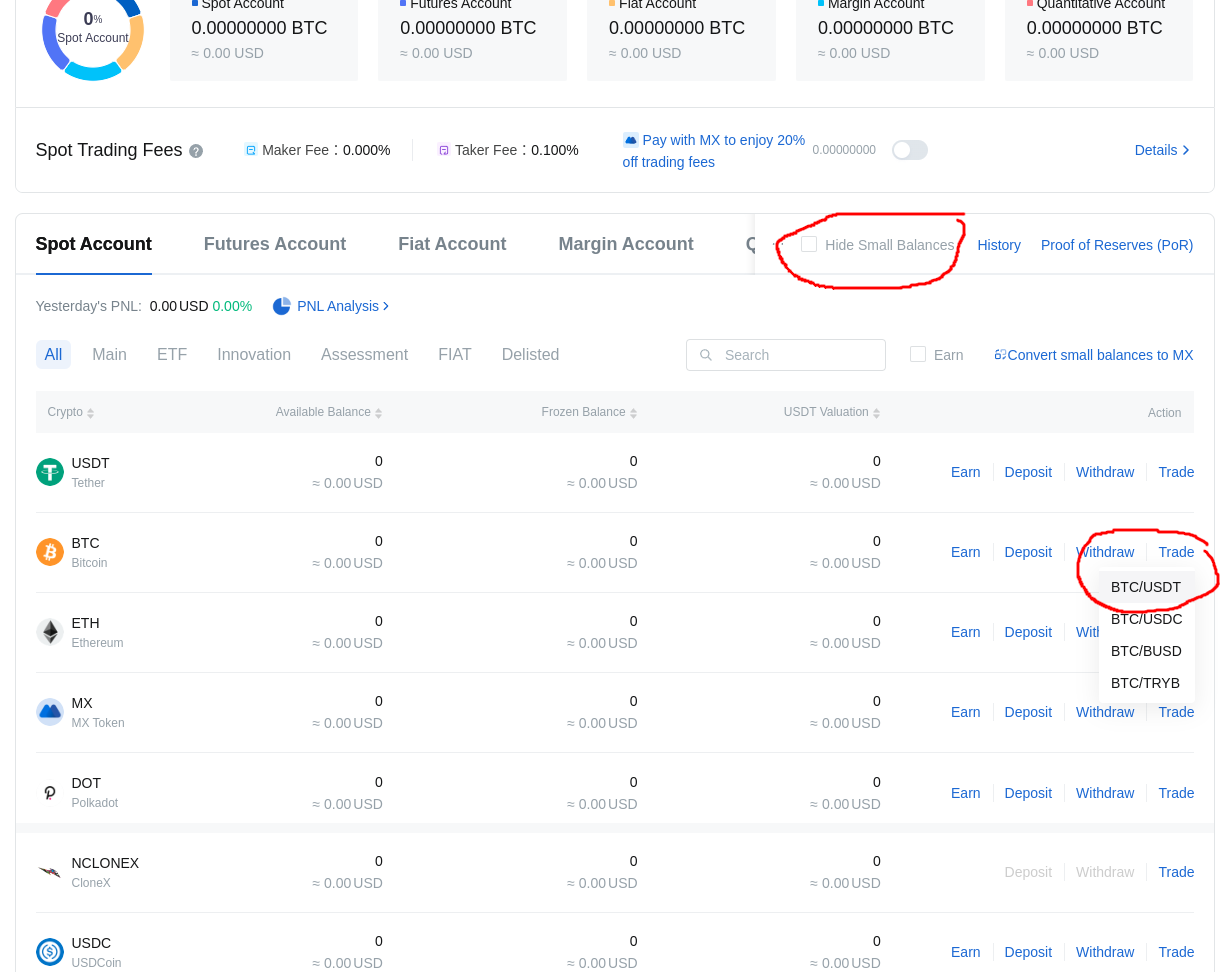This screenshot has width=1230, height=972.
Task: Click Trade in the DOT row
Action: pos(1176,793)
